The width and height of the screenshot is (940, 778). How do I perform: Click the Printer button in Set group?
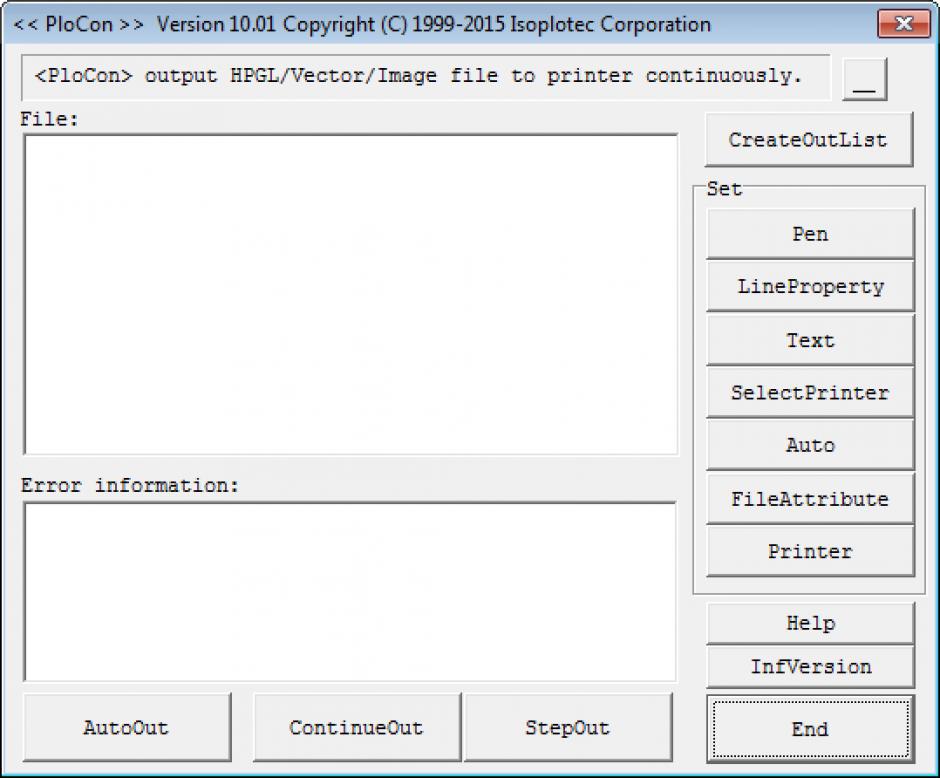[811, 551]
